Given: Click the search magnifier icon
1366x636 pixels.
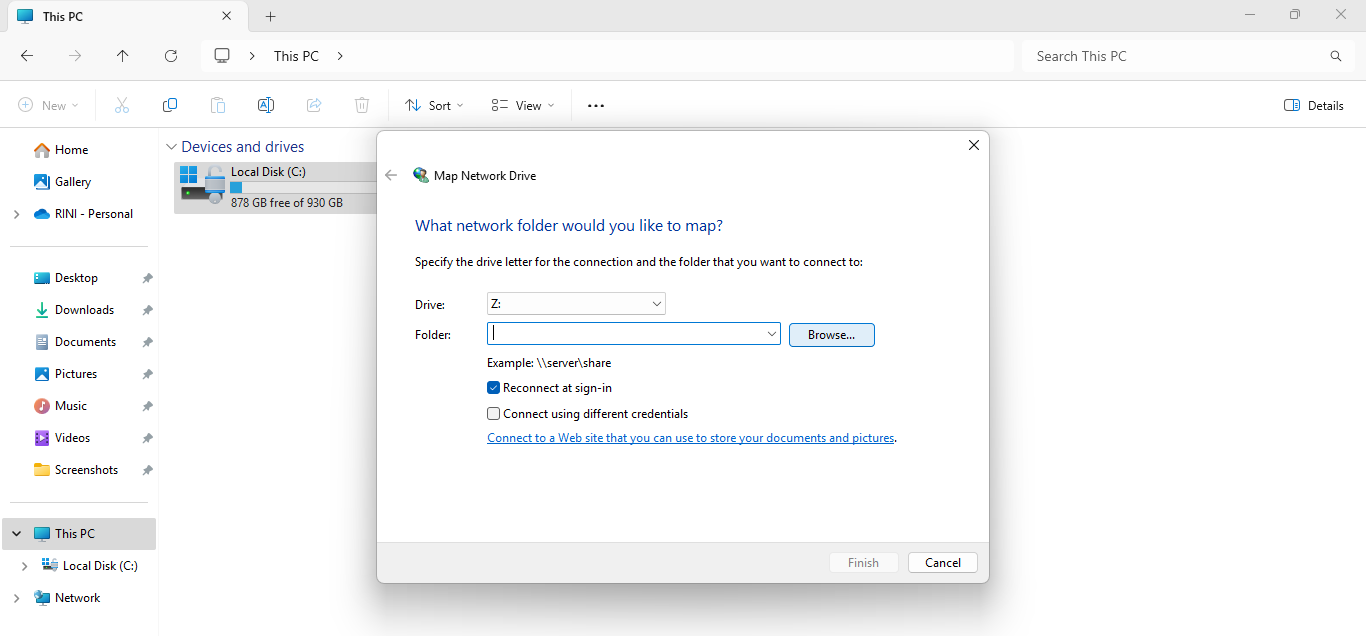Looking at the screenshot, I should tap(1335, 56).
